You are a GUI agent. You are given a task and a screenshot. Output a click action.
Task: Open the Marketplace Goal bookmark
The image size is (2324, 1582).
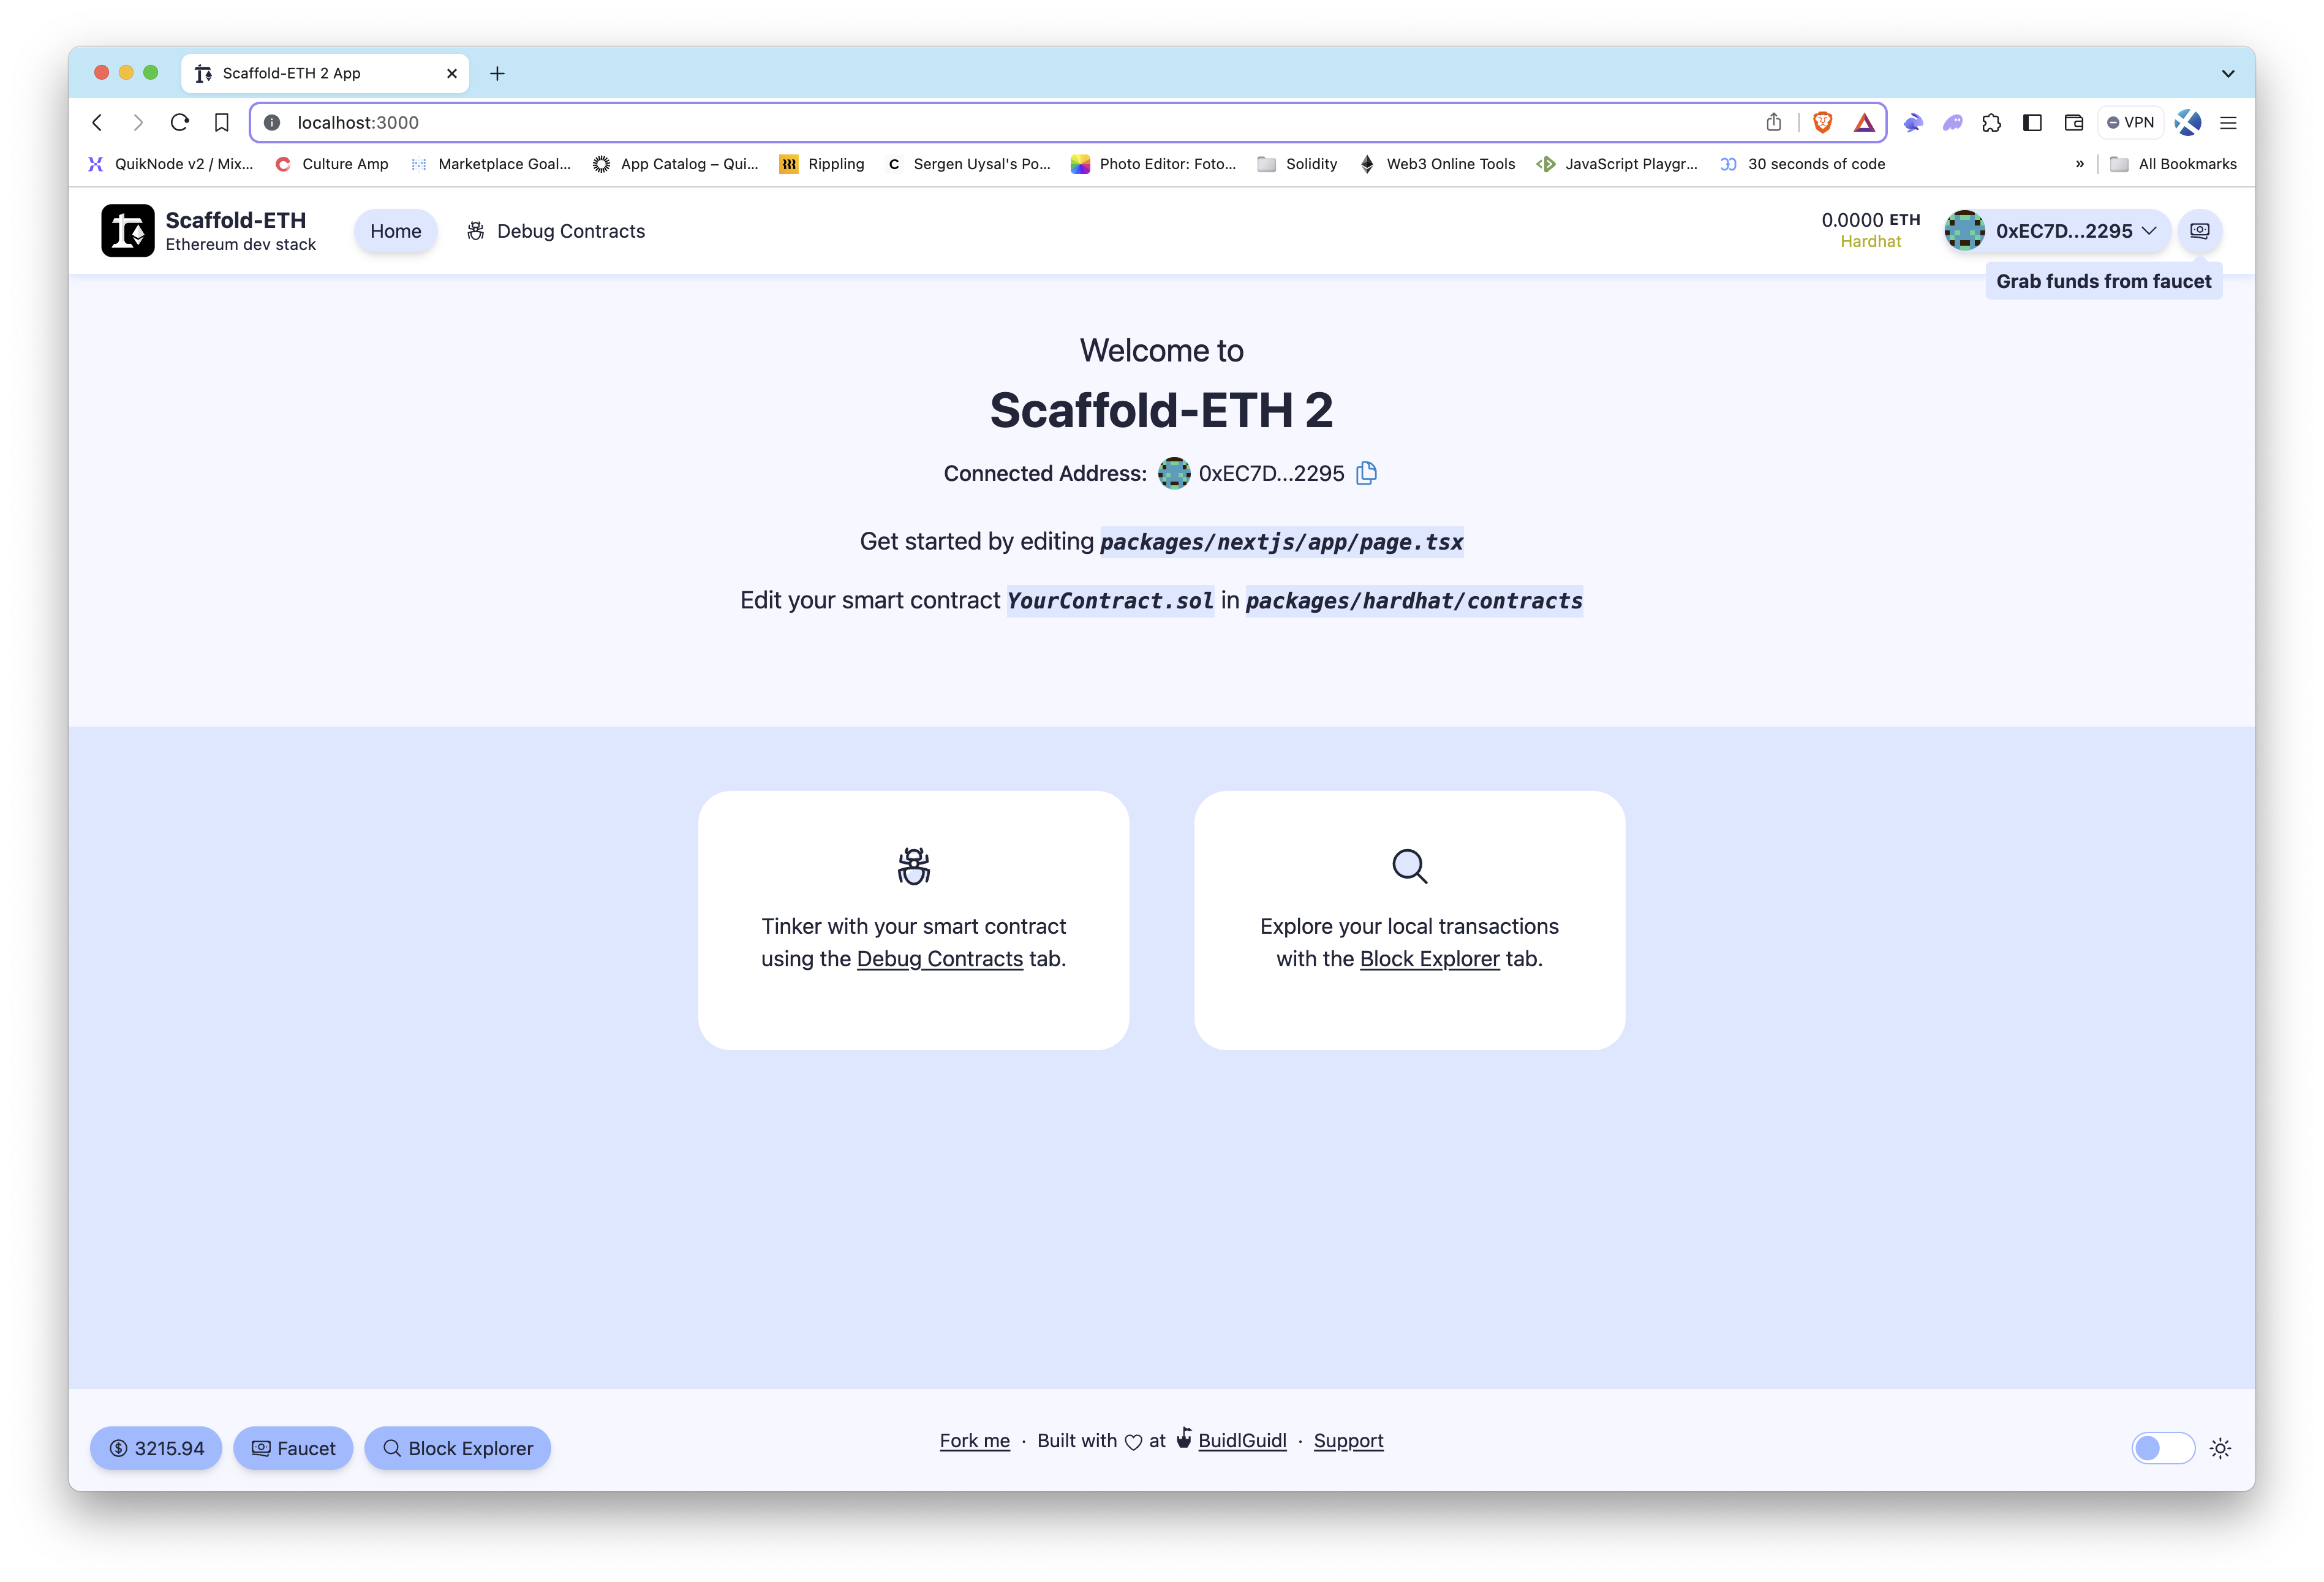pos(491,164)
